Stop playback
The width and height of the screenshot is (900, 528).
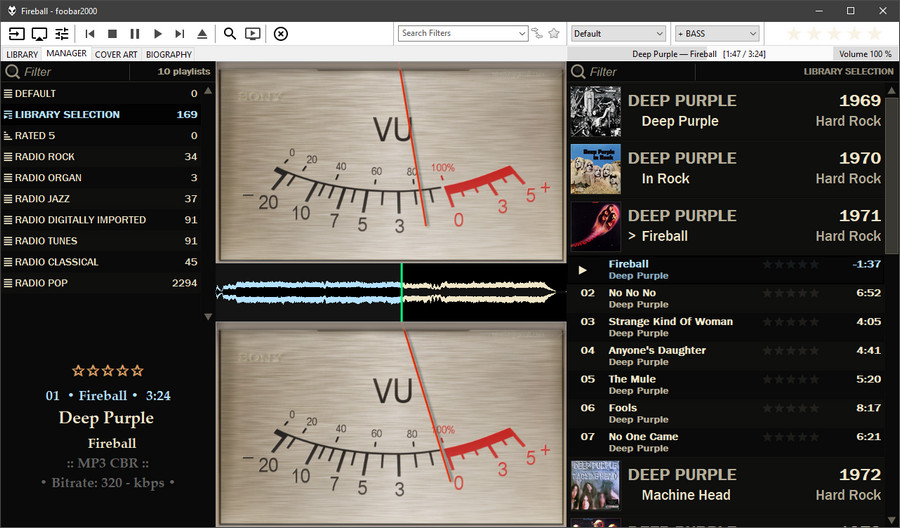click(x=112, y=34)
